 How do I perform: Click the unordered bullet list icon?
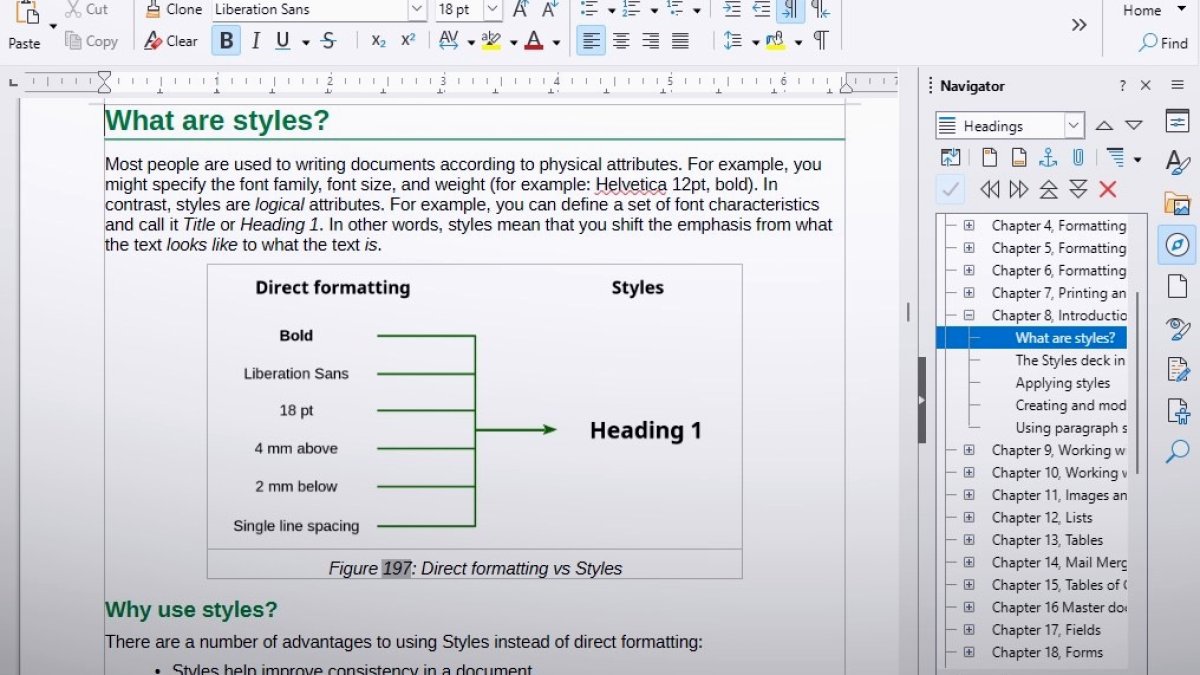click(589, 10)
